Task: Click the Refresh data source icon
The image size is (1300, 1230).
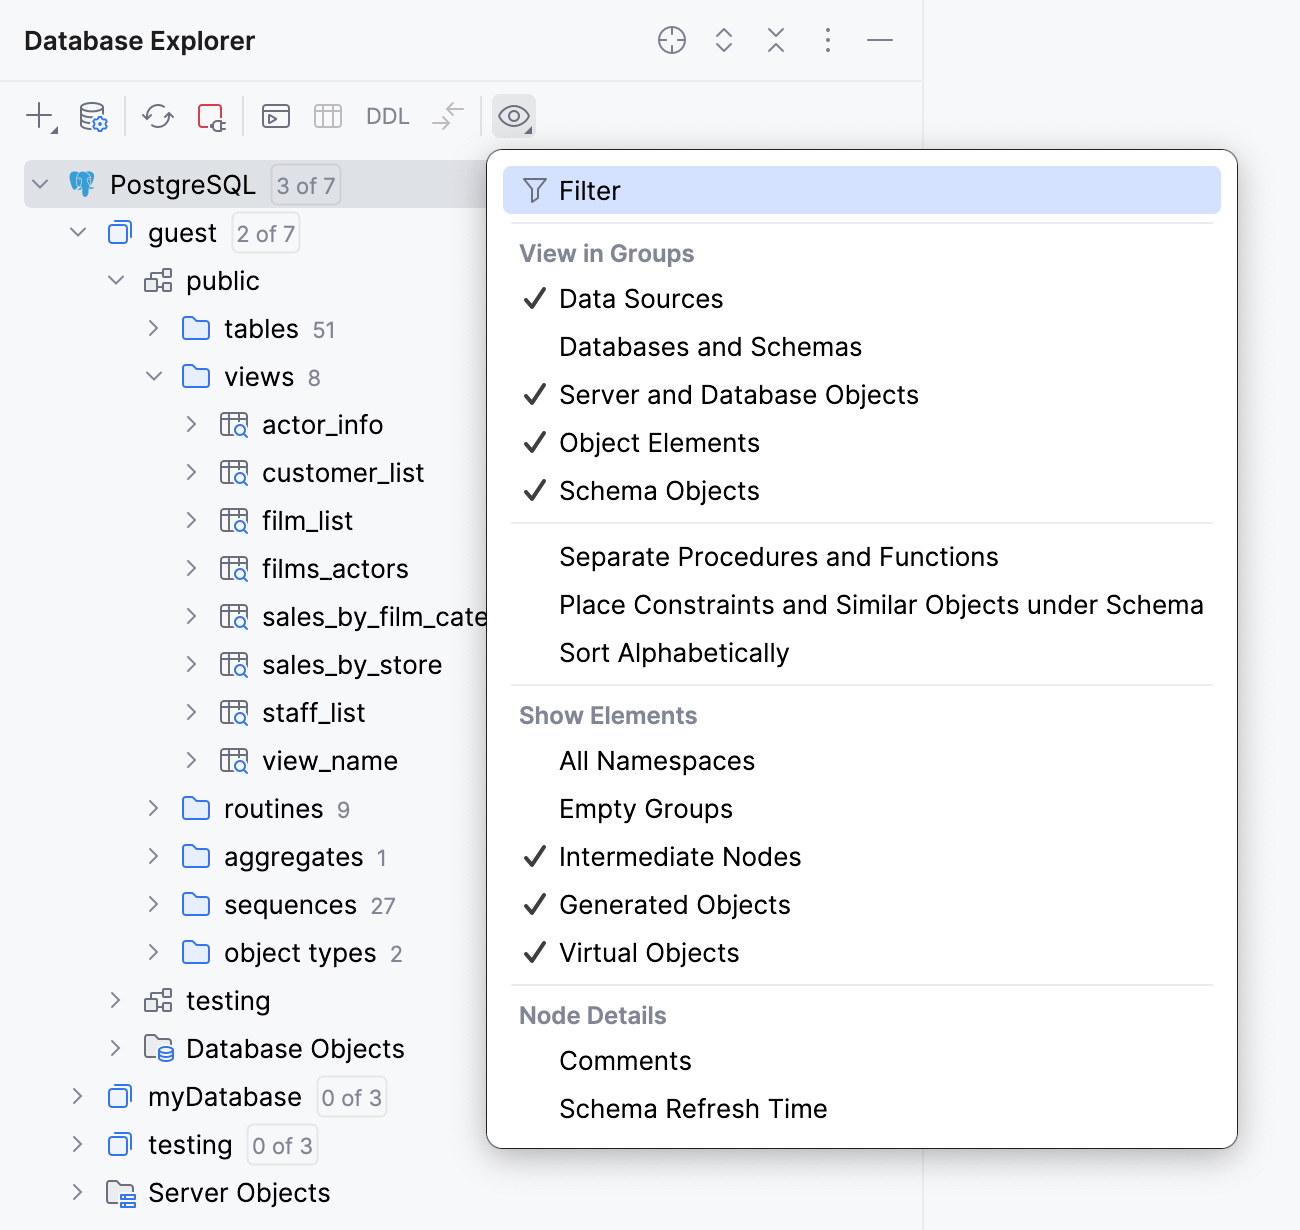Action: pyautogui.click(x=157, y=116)
